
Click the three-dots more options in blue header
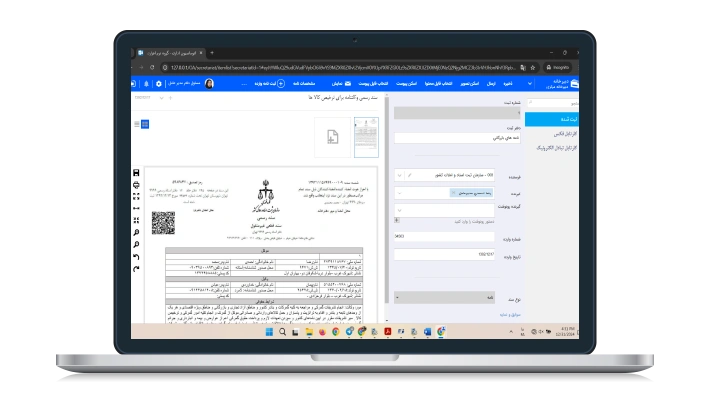(244, 84)
